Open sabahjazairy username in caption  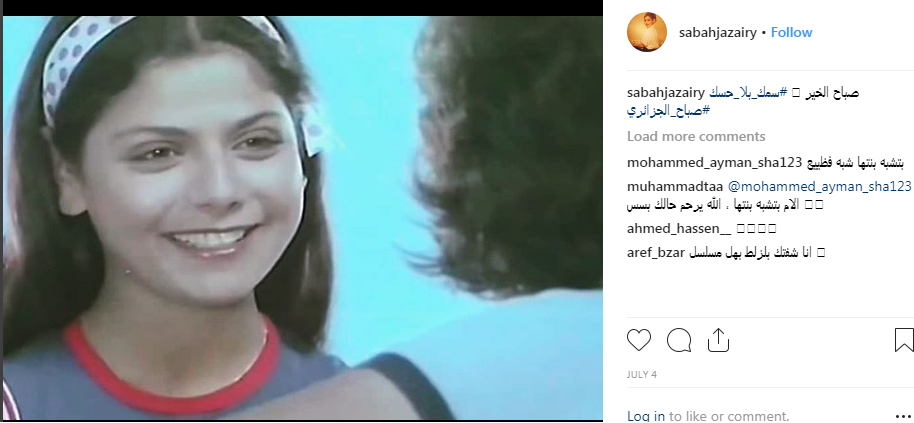pos(666,93)
